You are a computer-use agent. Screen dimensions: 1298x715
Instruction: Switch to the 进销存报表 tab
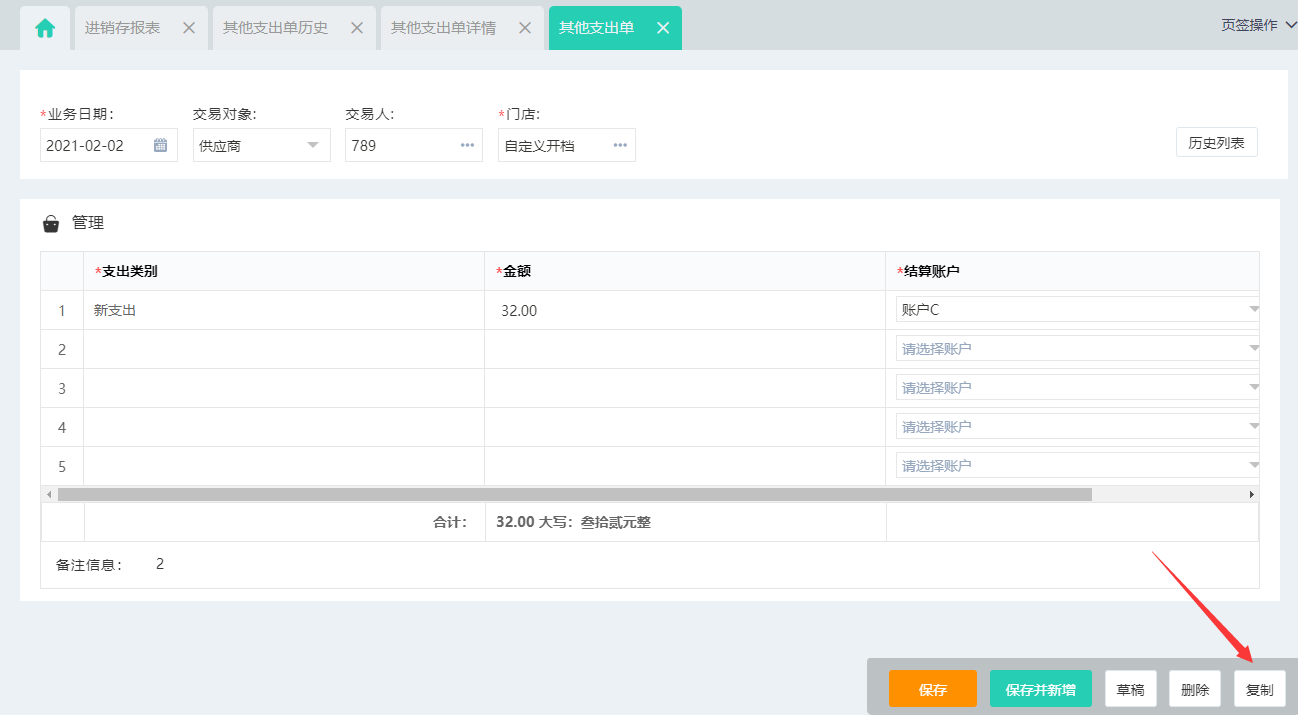(x=123, y=28)
